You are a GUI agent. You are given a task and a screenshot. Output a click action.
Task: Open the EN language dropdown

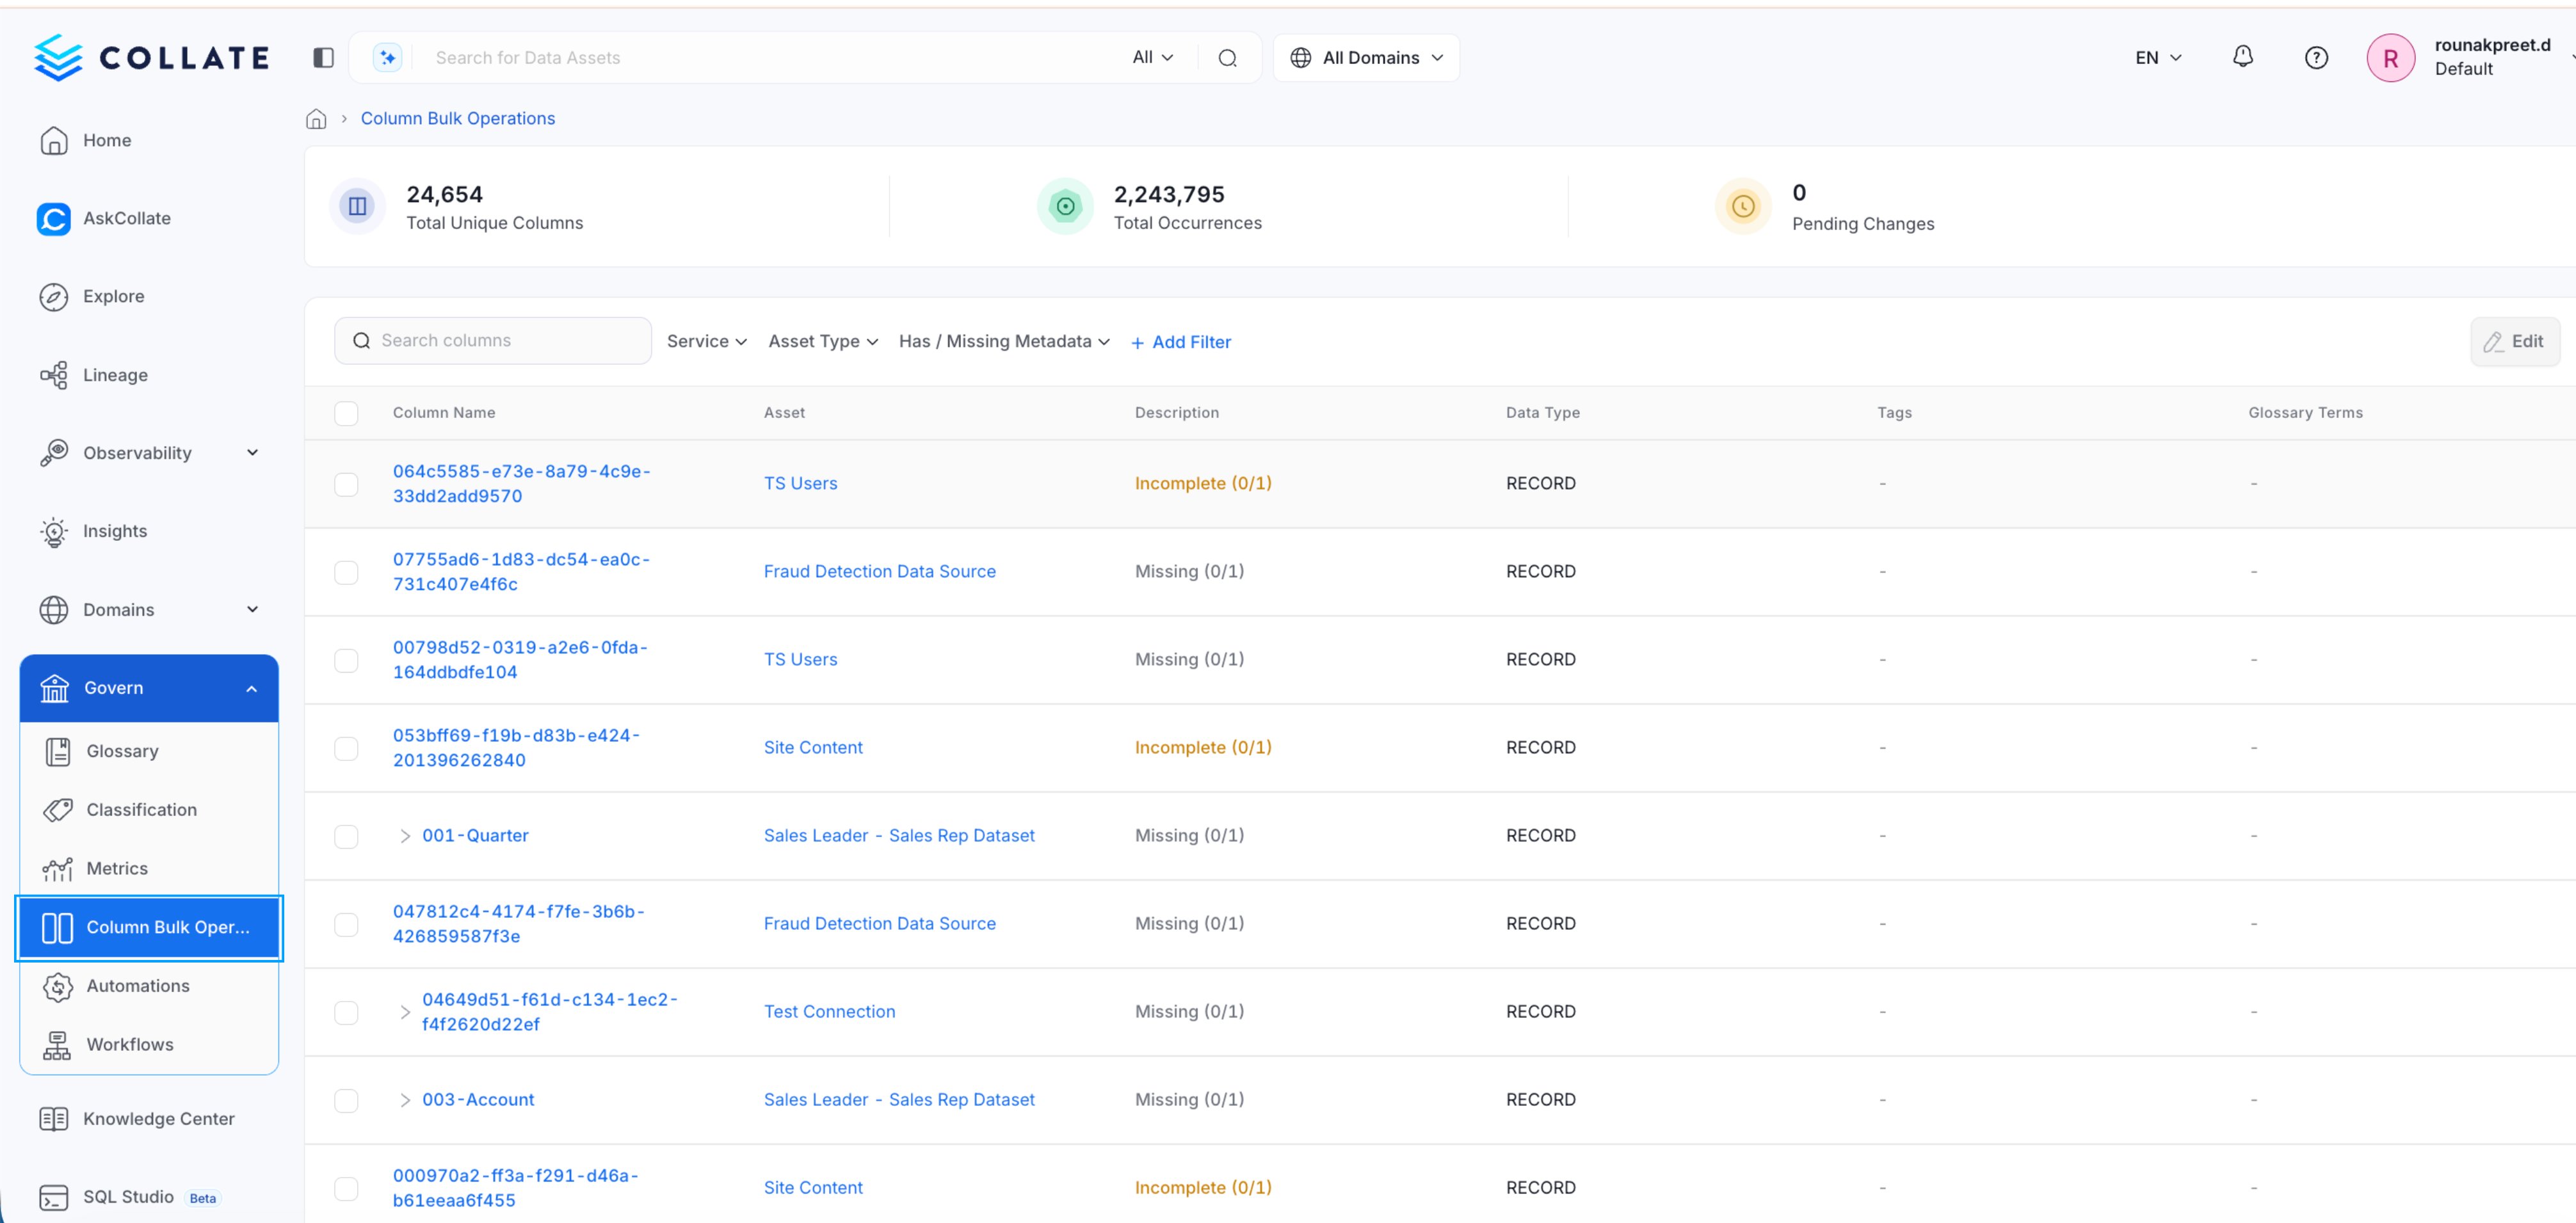pyautogui.click(x=2158, y=58)
